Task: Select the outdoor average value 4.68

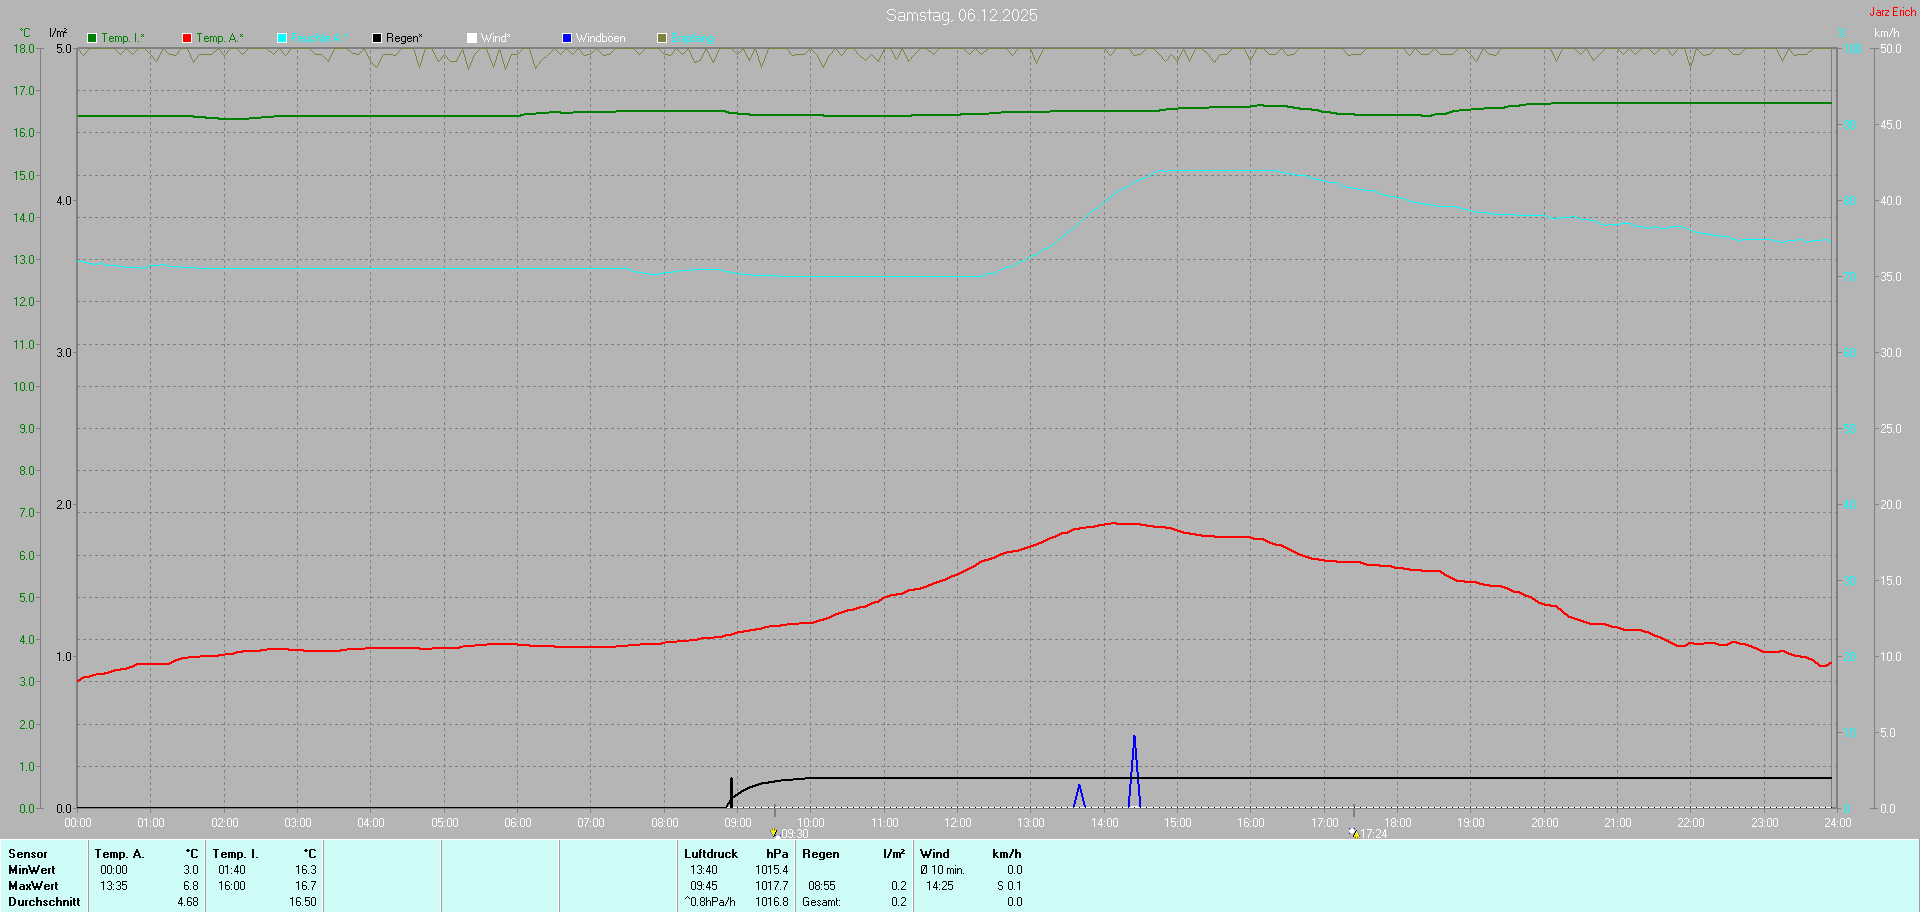Action: [188, 902]
